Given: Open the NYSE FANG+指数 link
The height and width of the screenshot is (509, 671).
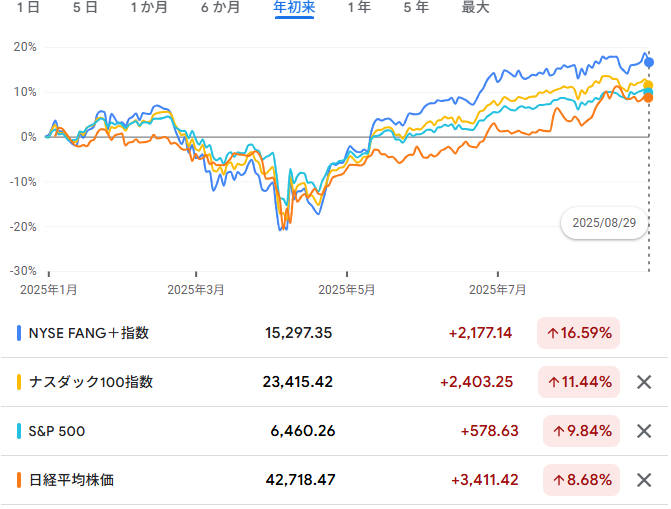Looking at the screenshot, I should pyautogui.click(x=89, y=333).
